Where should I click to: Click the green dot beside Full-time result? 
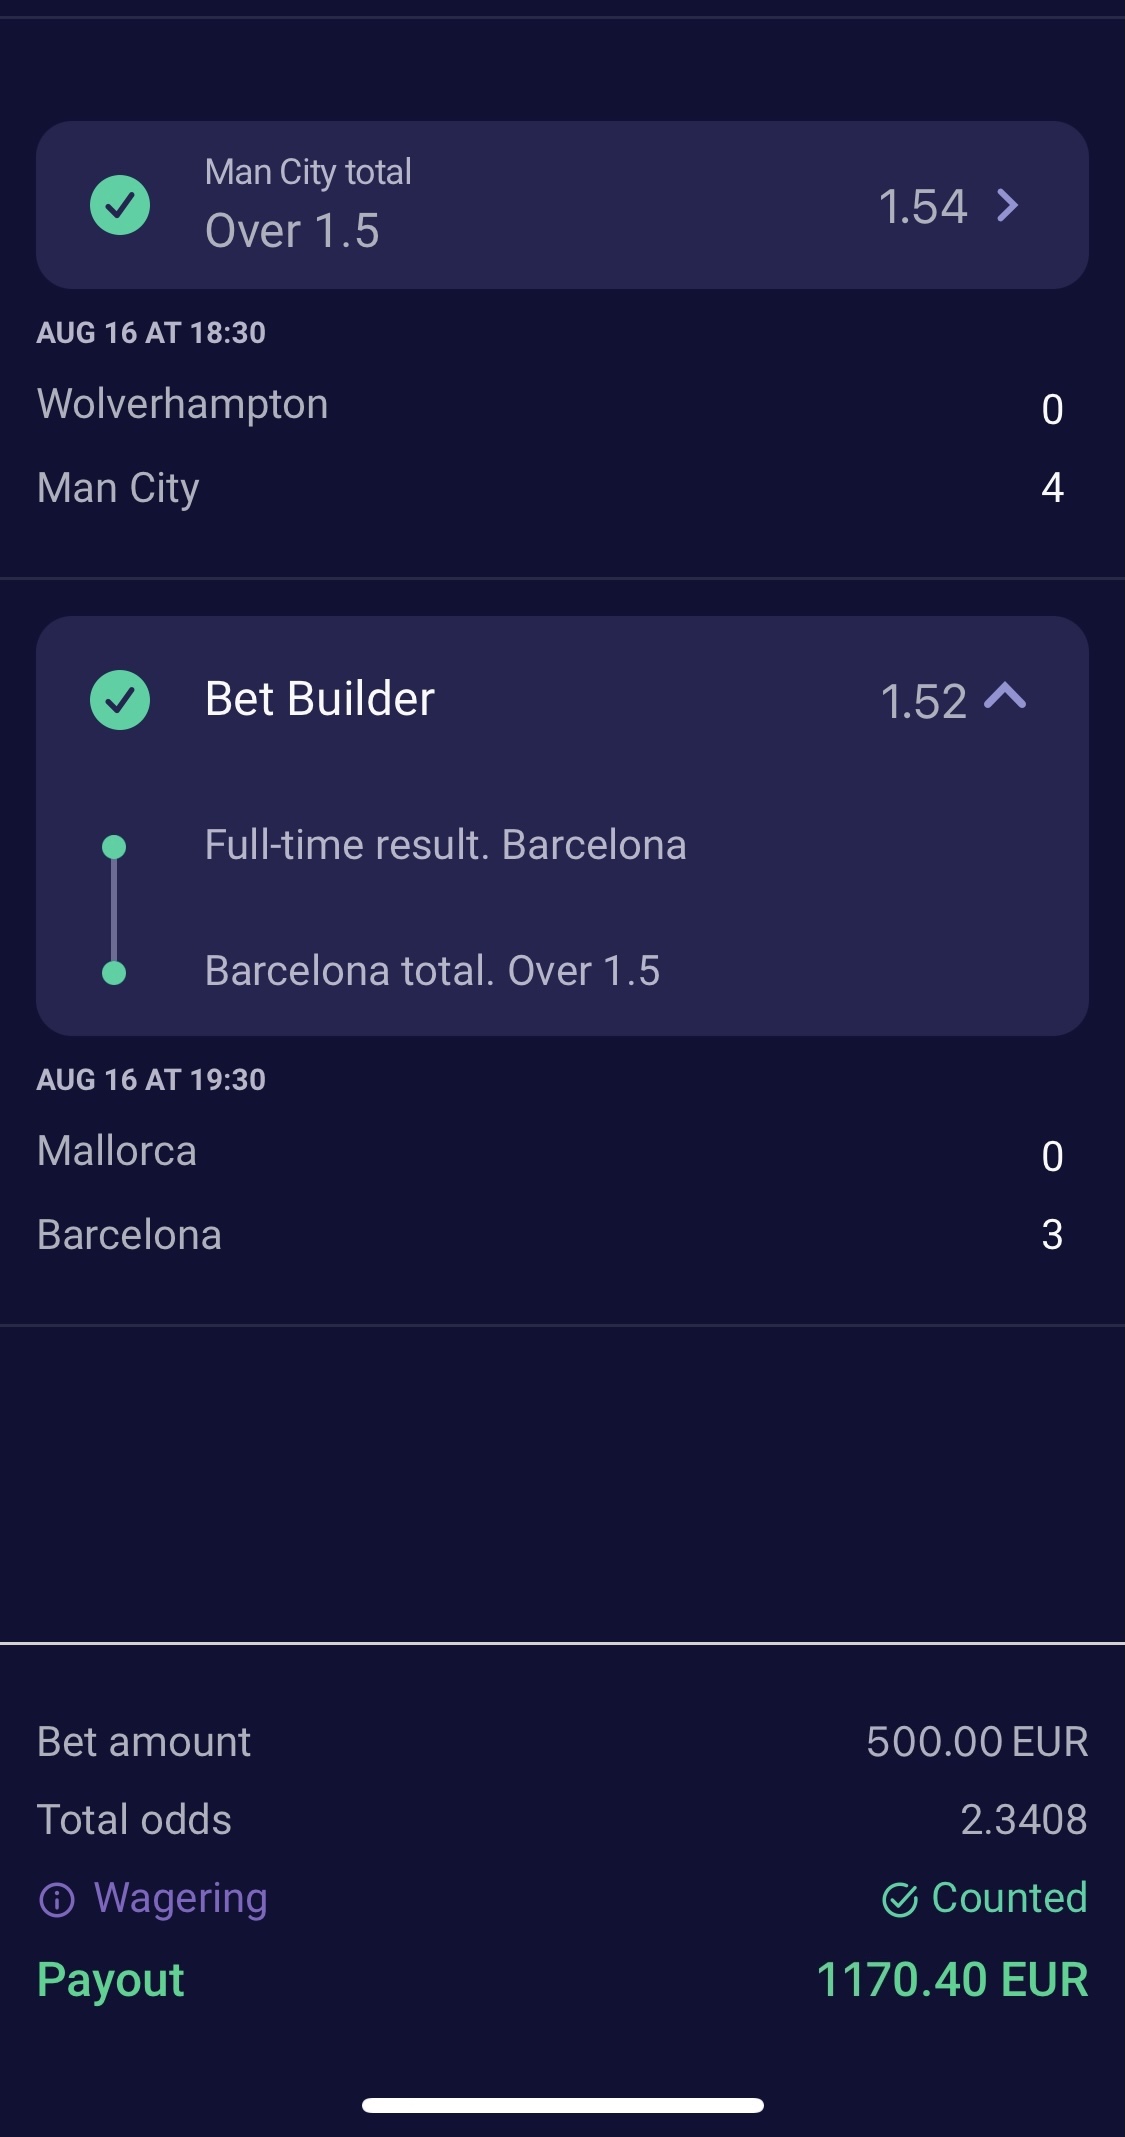[x=114, y=847]
